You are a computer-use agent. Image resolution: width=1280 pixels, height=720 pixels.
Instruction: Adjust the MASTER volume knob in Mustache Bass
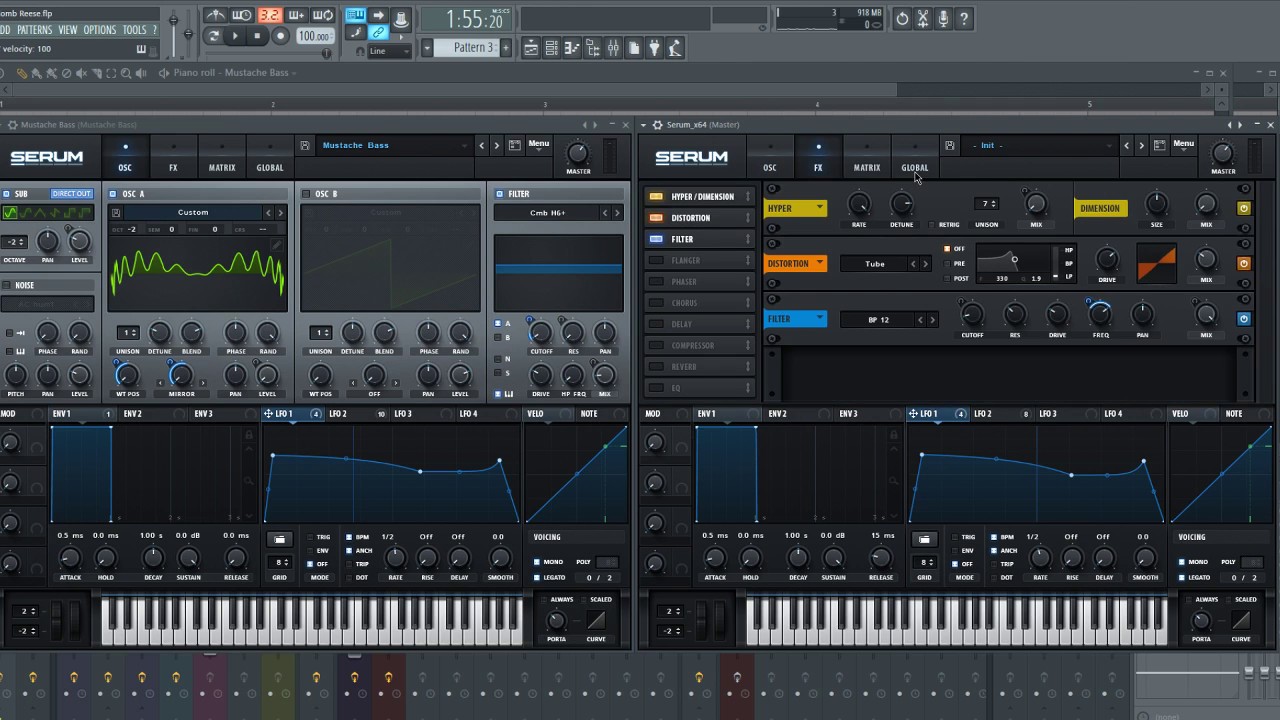tap(578, 153)
